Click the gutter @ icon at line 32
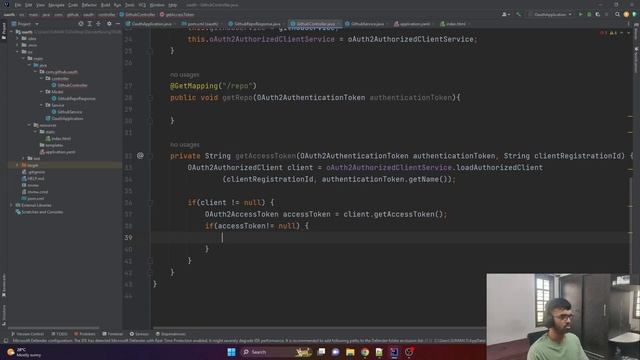640x360 pixels. pos(140,156)
